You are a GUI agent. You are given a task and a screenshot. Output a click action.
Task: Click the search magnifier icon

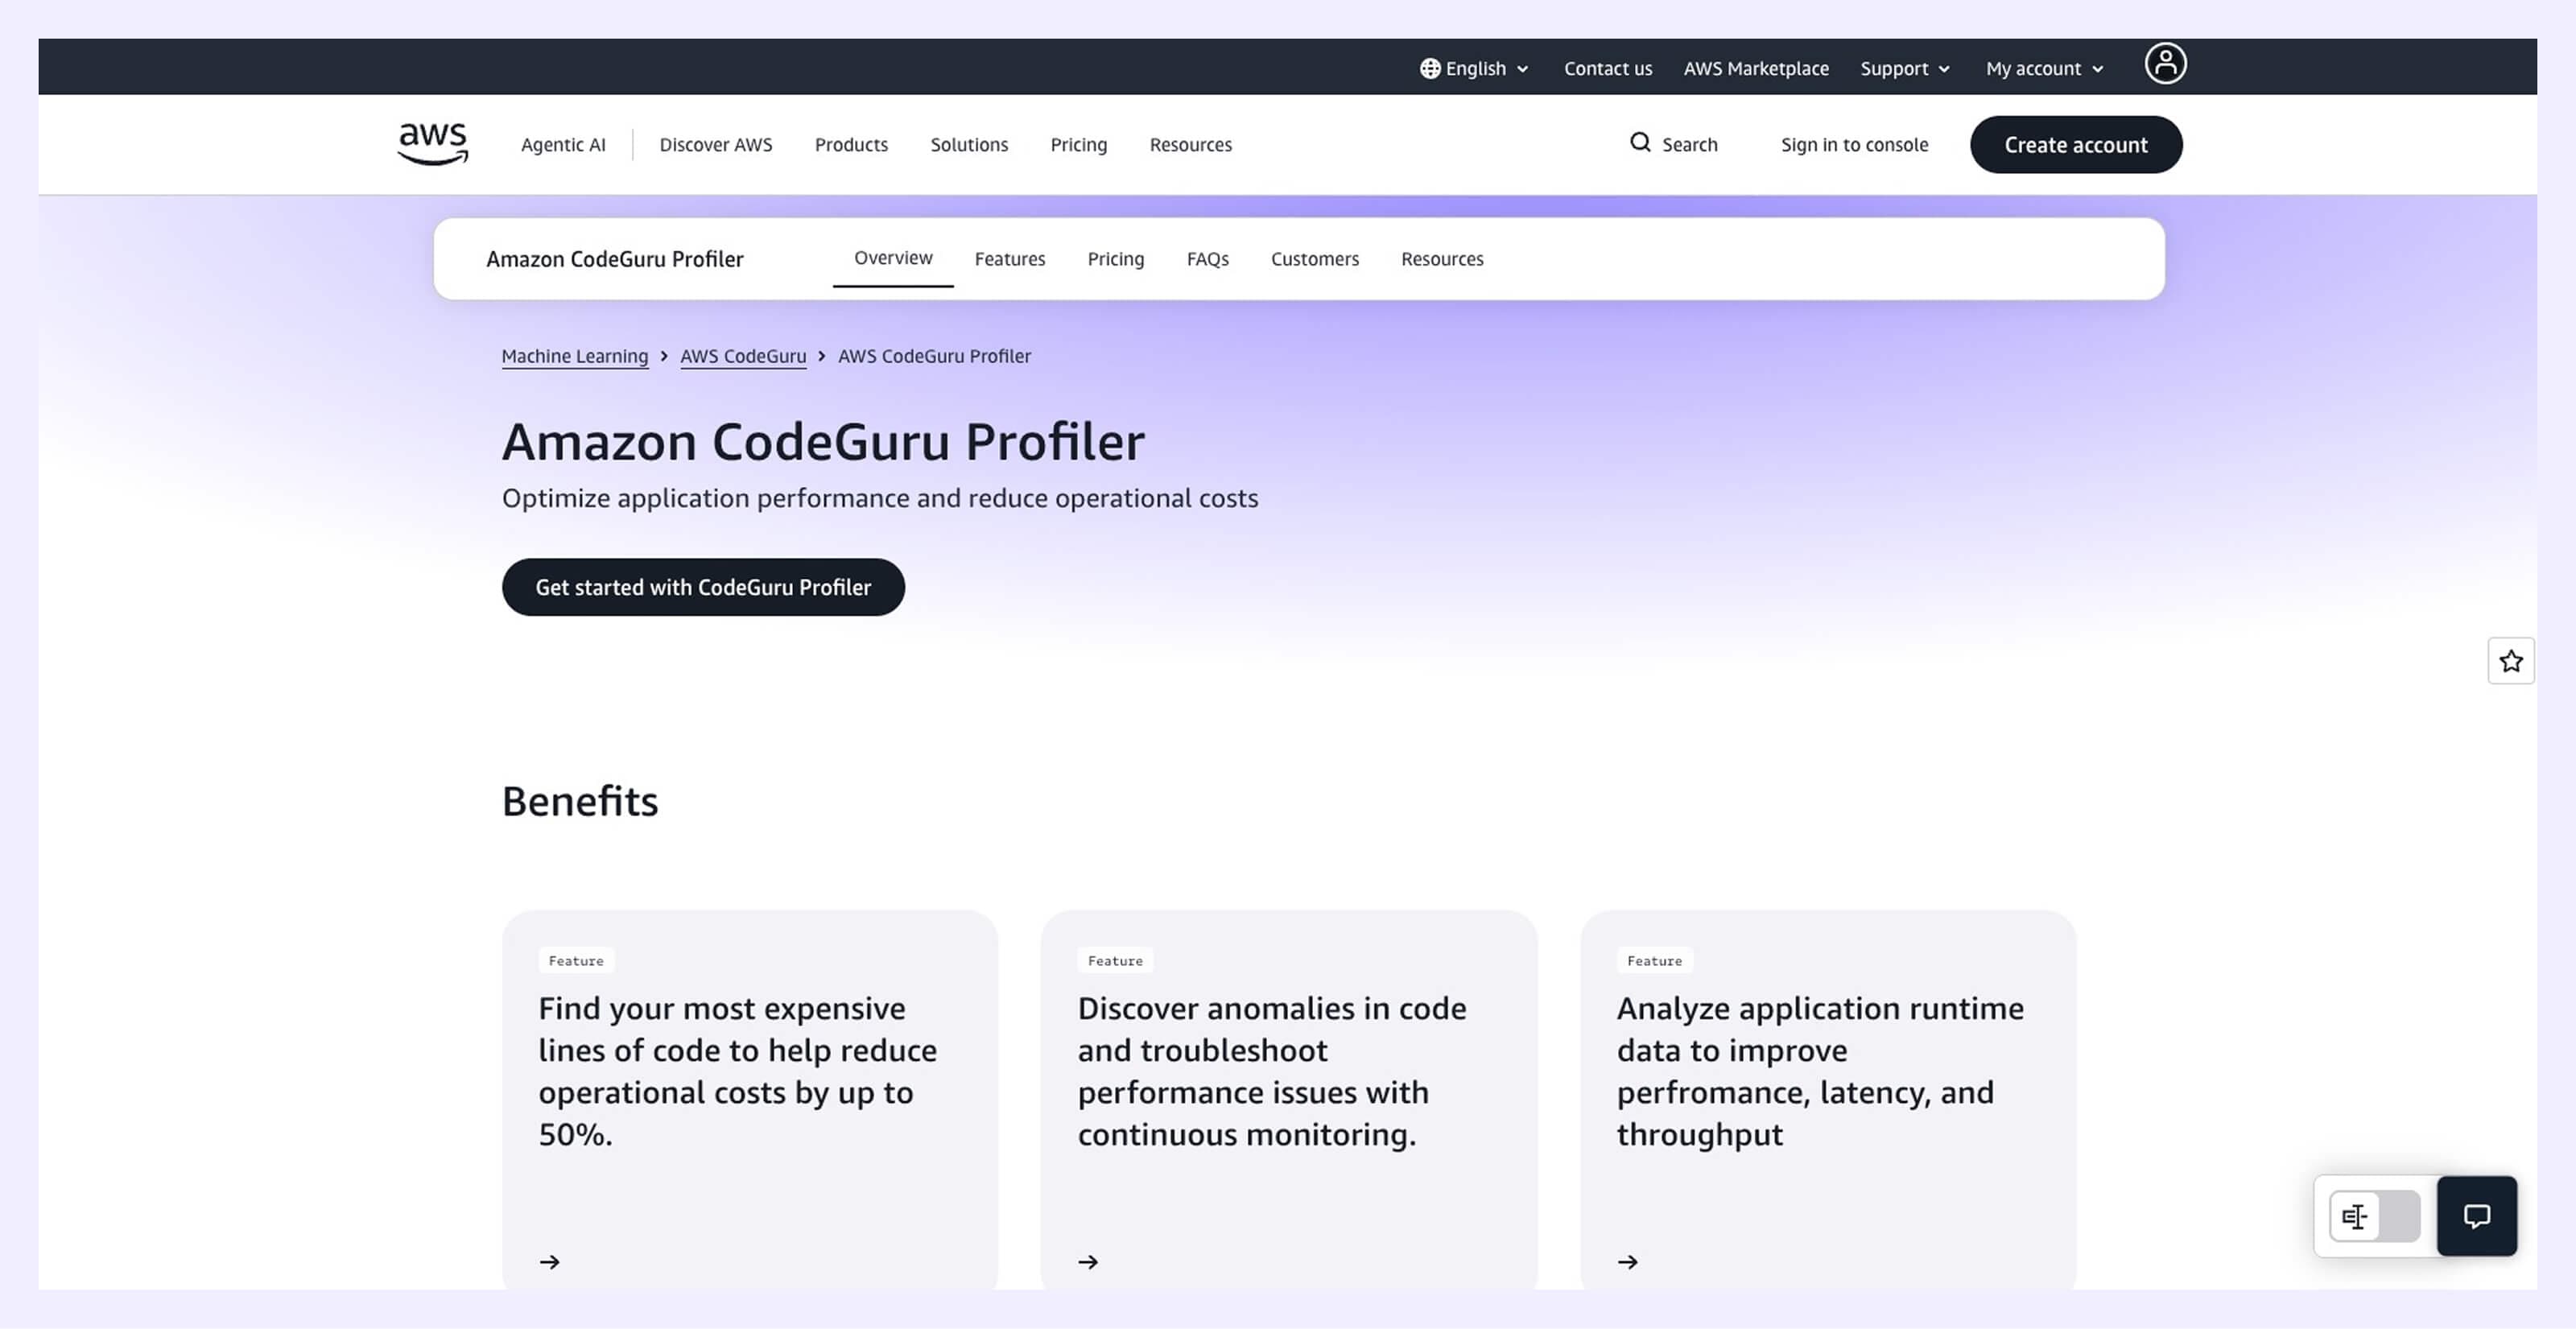click(1640, 143)
